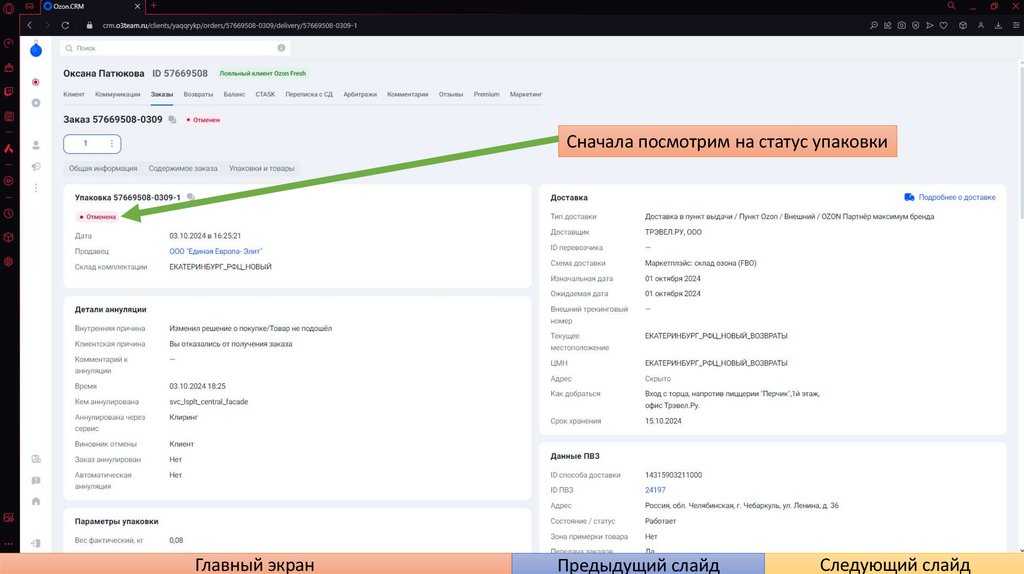Click the user profile icon in CRM sidebar

point(36,145)
